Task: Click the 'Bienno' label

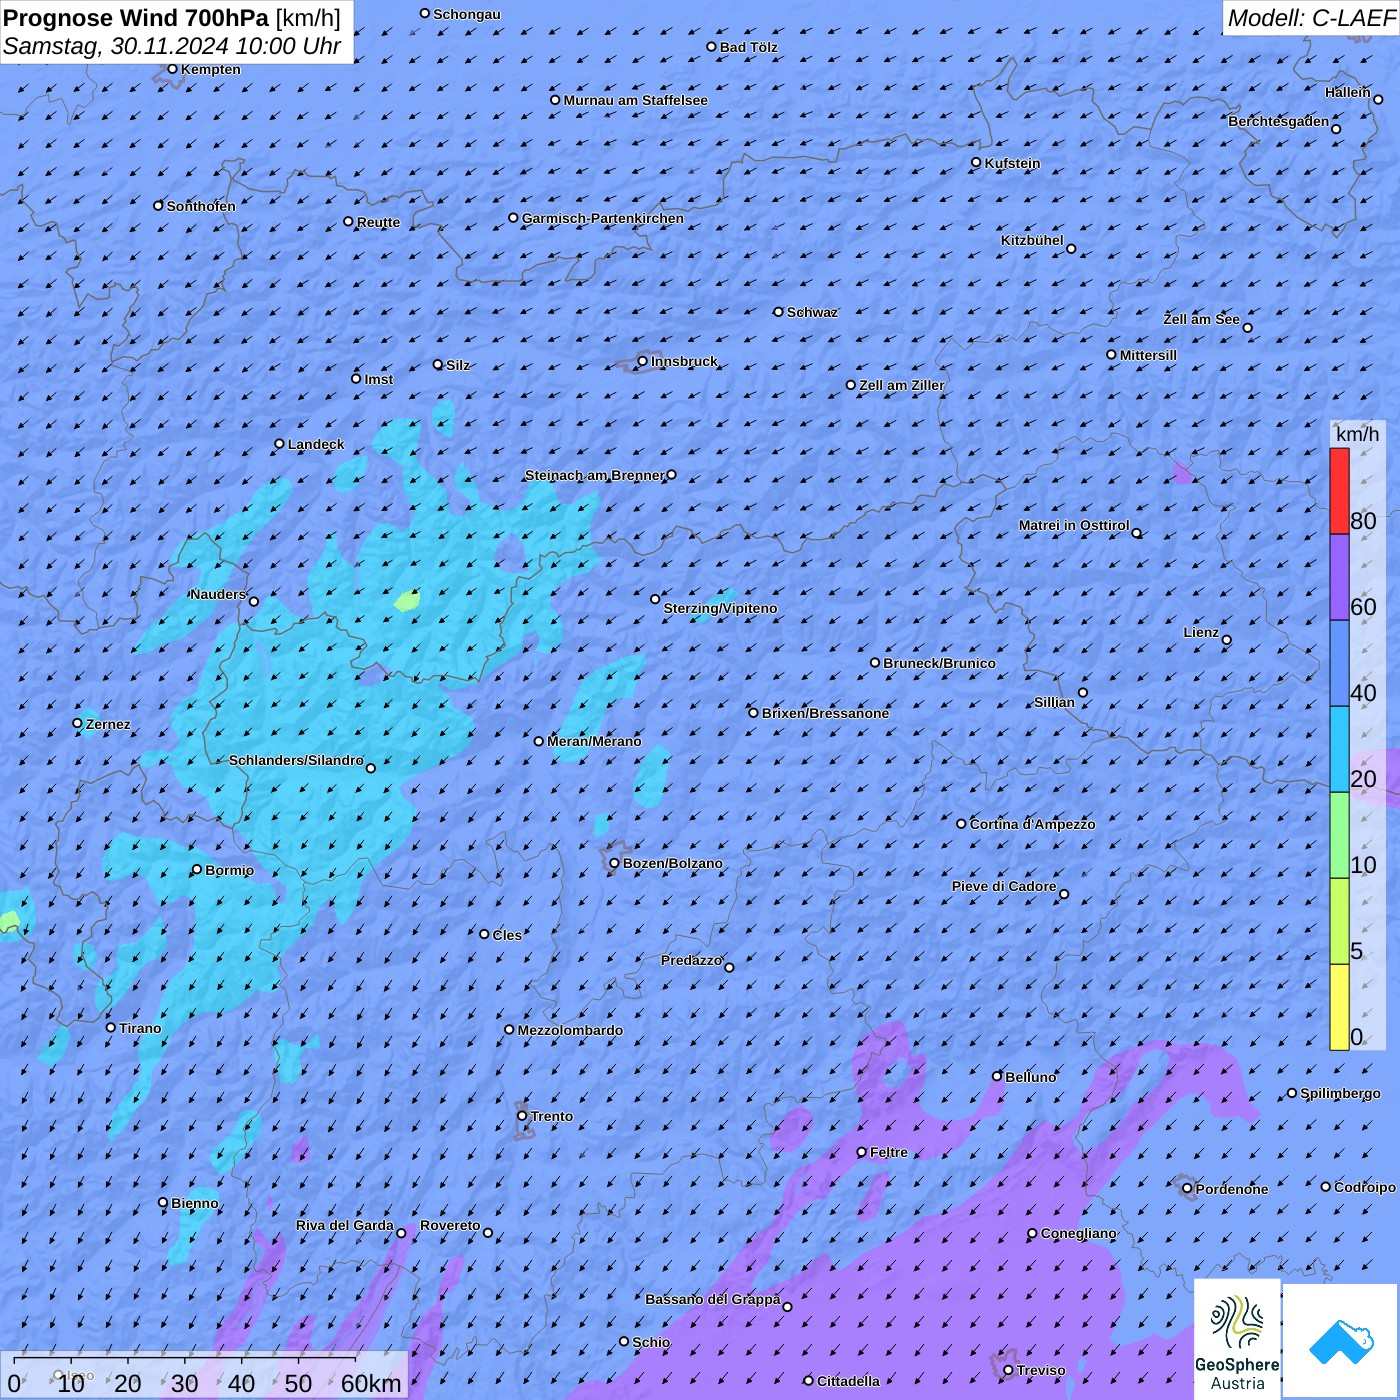Action: tap(195, 1203)
